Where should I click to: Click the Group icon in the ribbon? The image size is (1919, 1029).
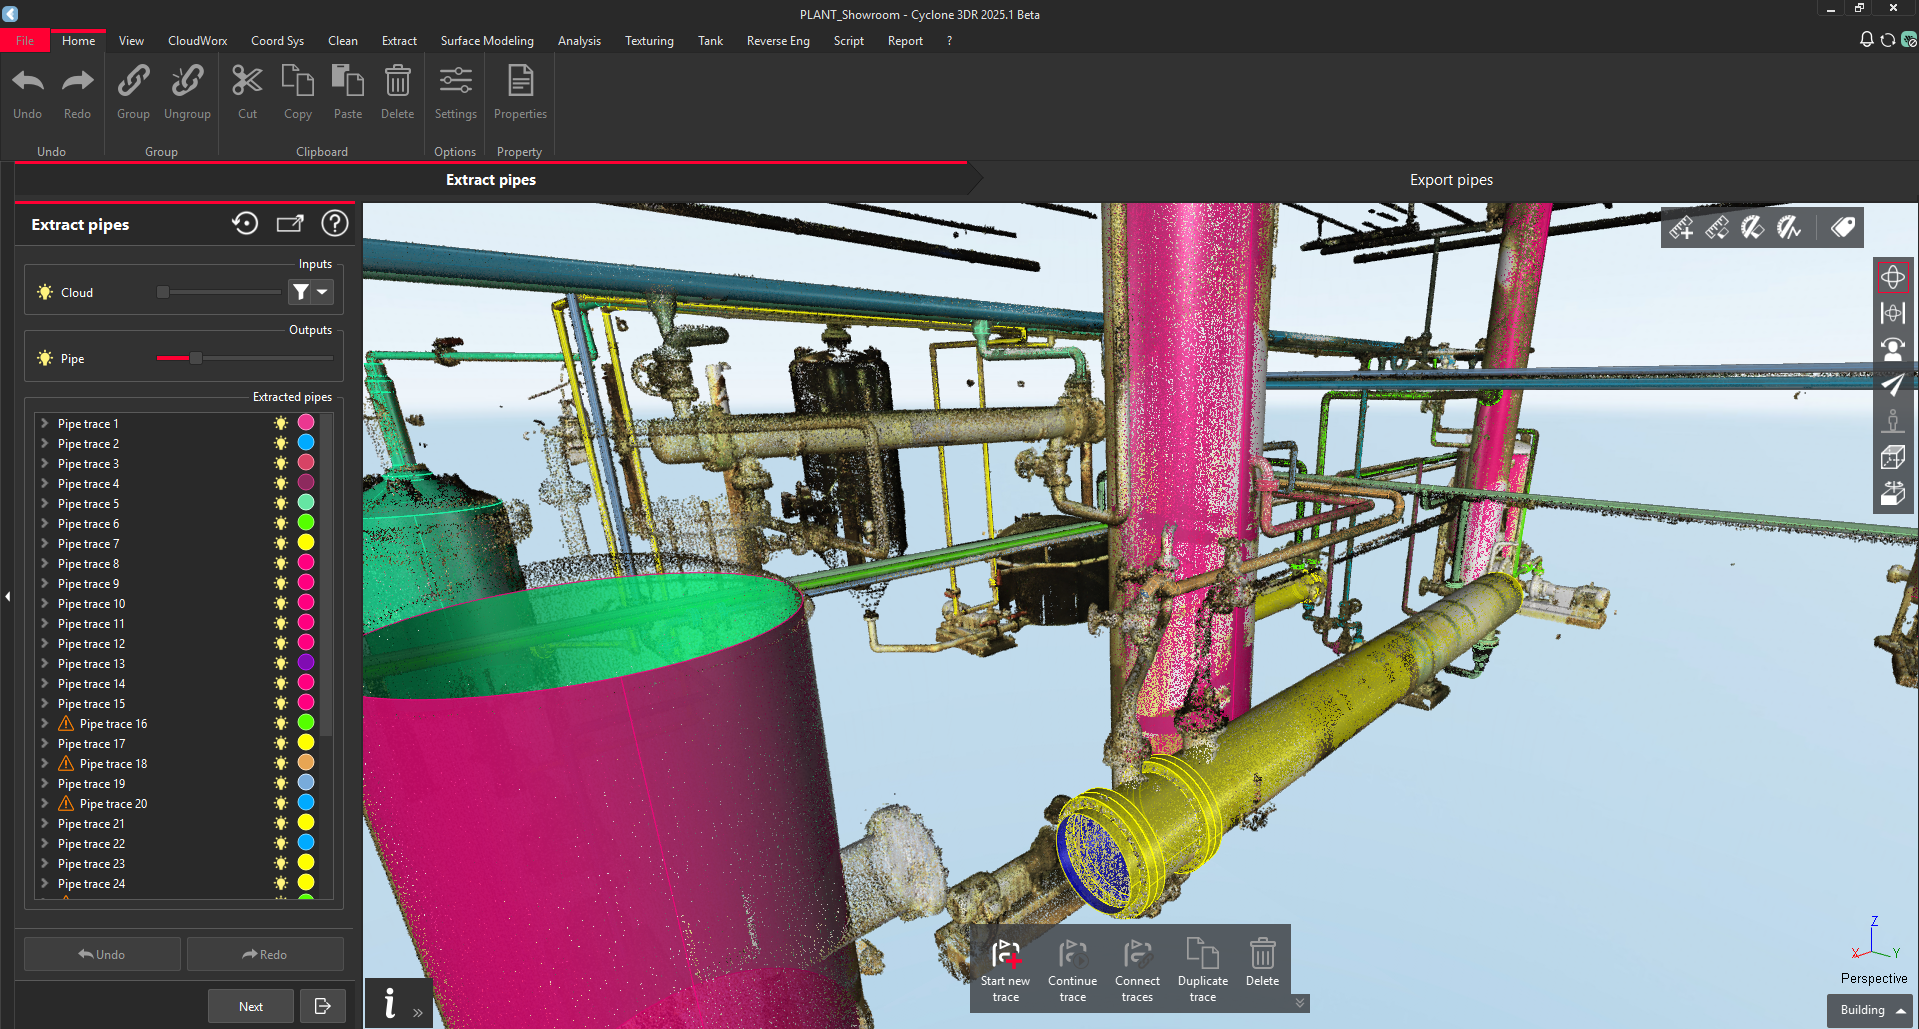pyautogui.click(x=133, y=82)
